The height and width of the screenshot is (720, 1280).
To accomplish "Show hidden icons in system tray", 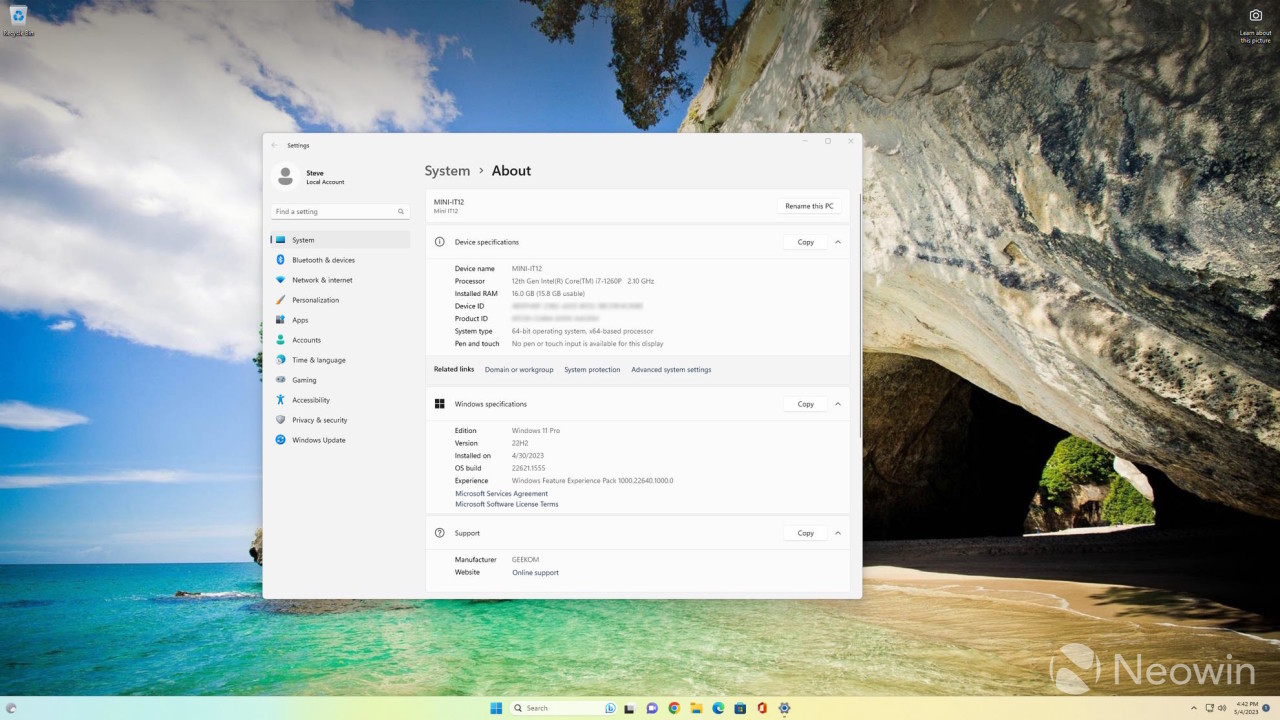I will tap(1193, 708).
